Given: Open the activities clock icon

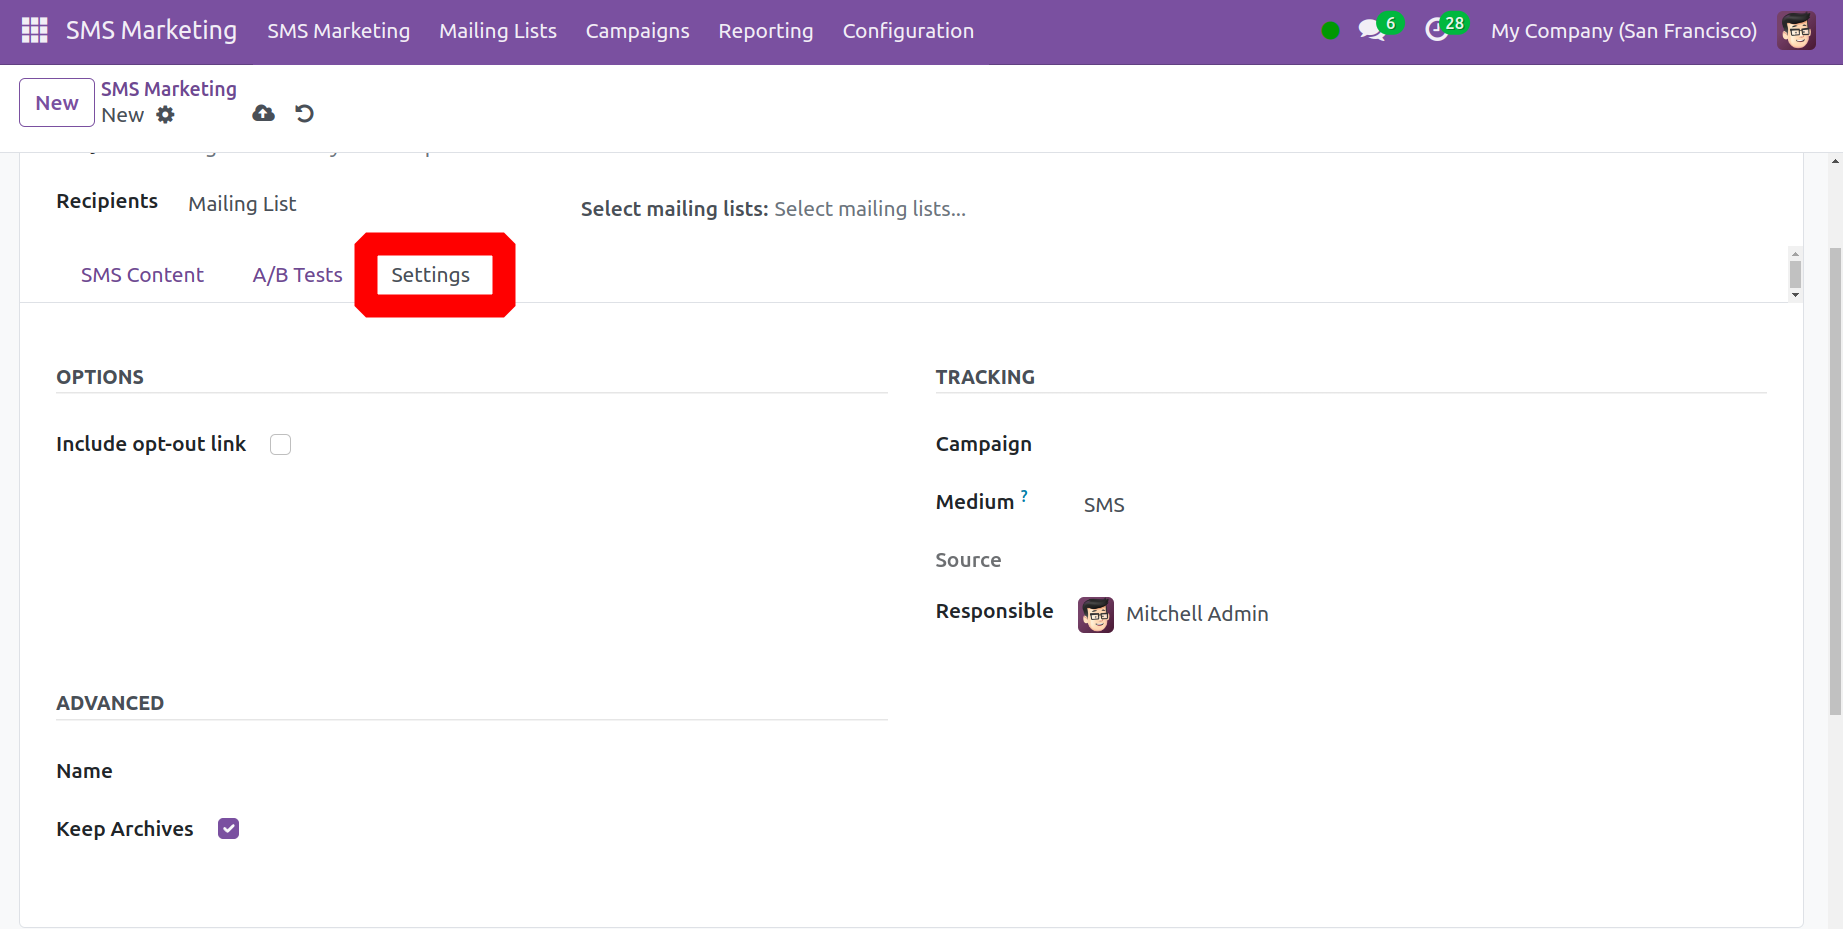Looking at the screenshot, I should (1437, 31).
